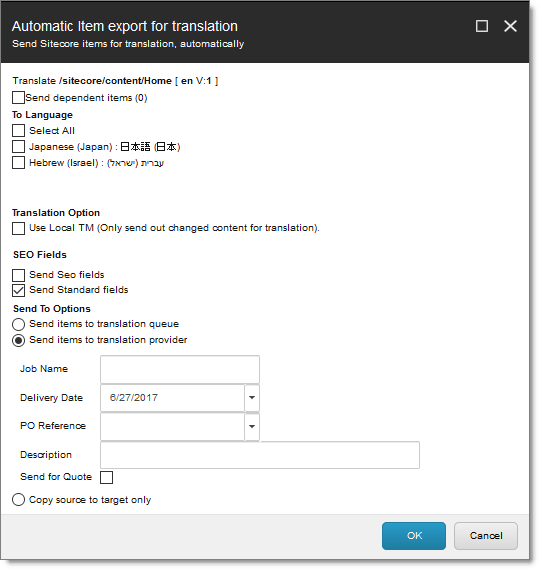
Task: Select Copy source to target only
Action: pyautogui.click(x=19, y=500)
